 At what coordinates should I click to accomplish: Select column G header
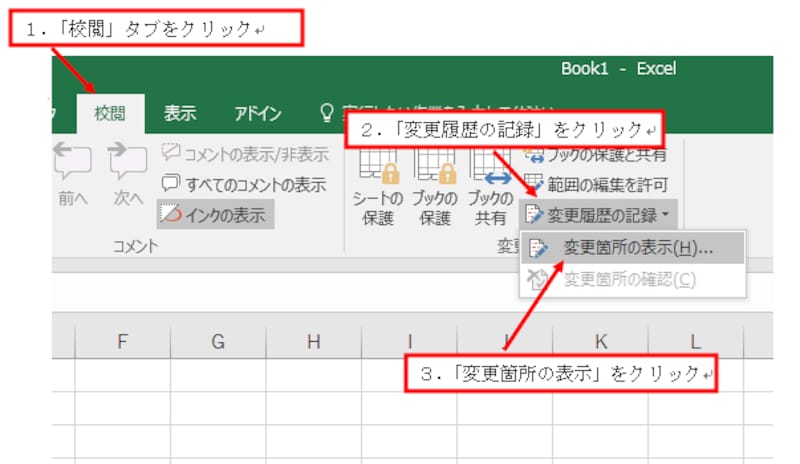[x=218, y=341]
